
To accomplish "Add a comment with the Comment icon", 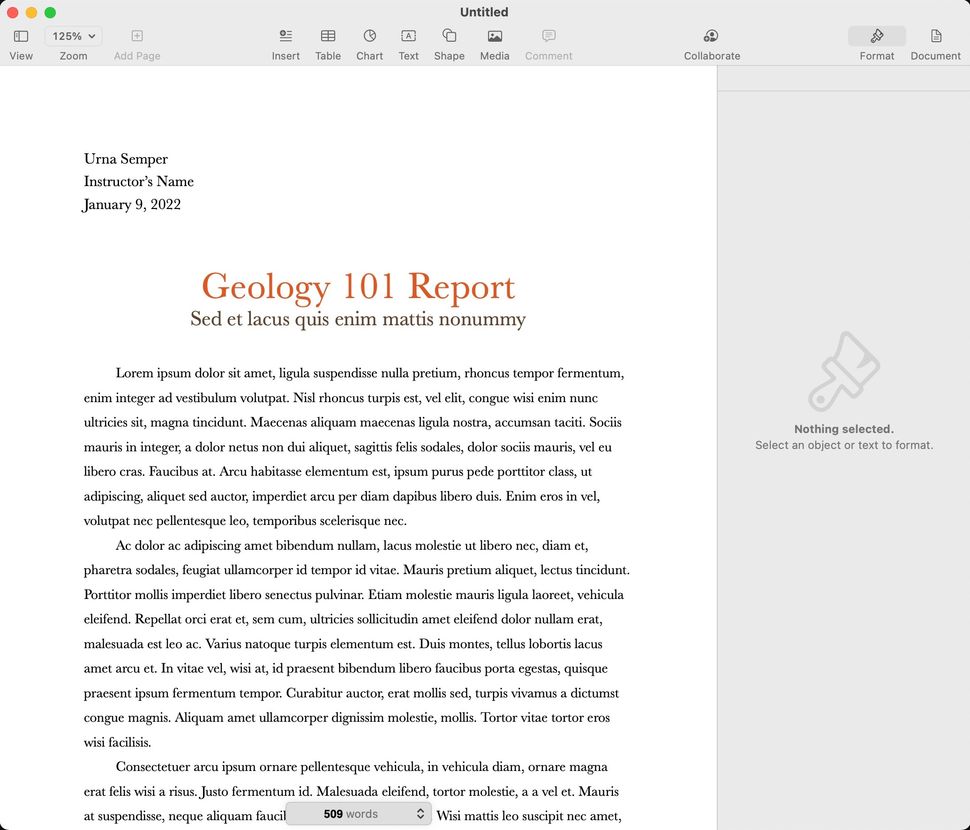I will click(x=548, y=40).
